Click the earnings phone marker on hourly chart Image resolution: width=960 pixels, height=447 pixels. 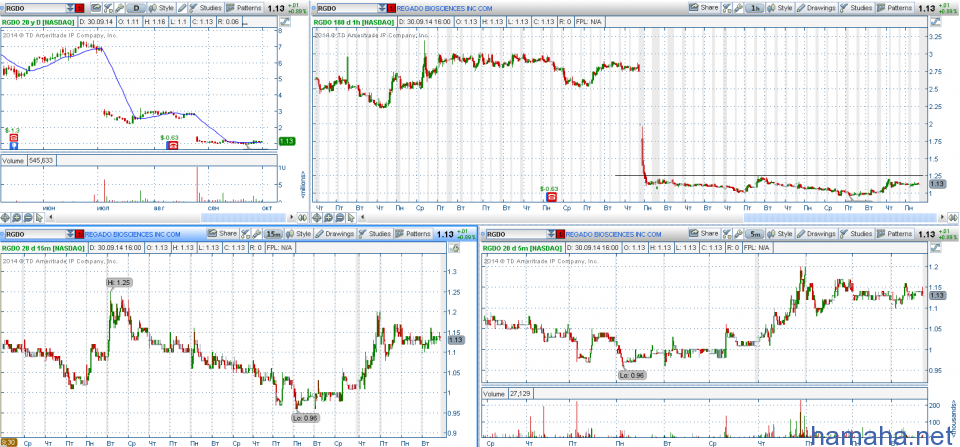tap(548, 197)
